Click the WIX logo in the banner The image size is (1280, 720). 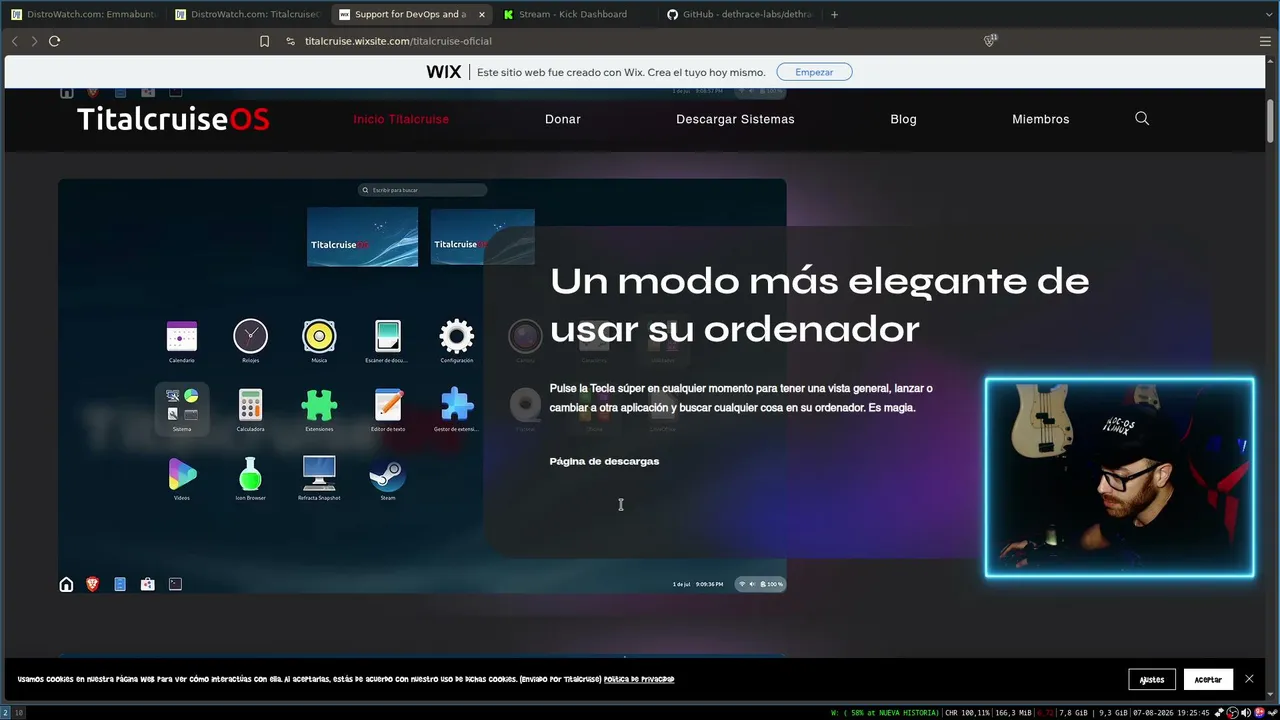pyautogui.click(x=444, y=72)
